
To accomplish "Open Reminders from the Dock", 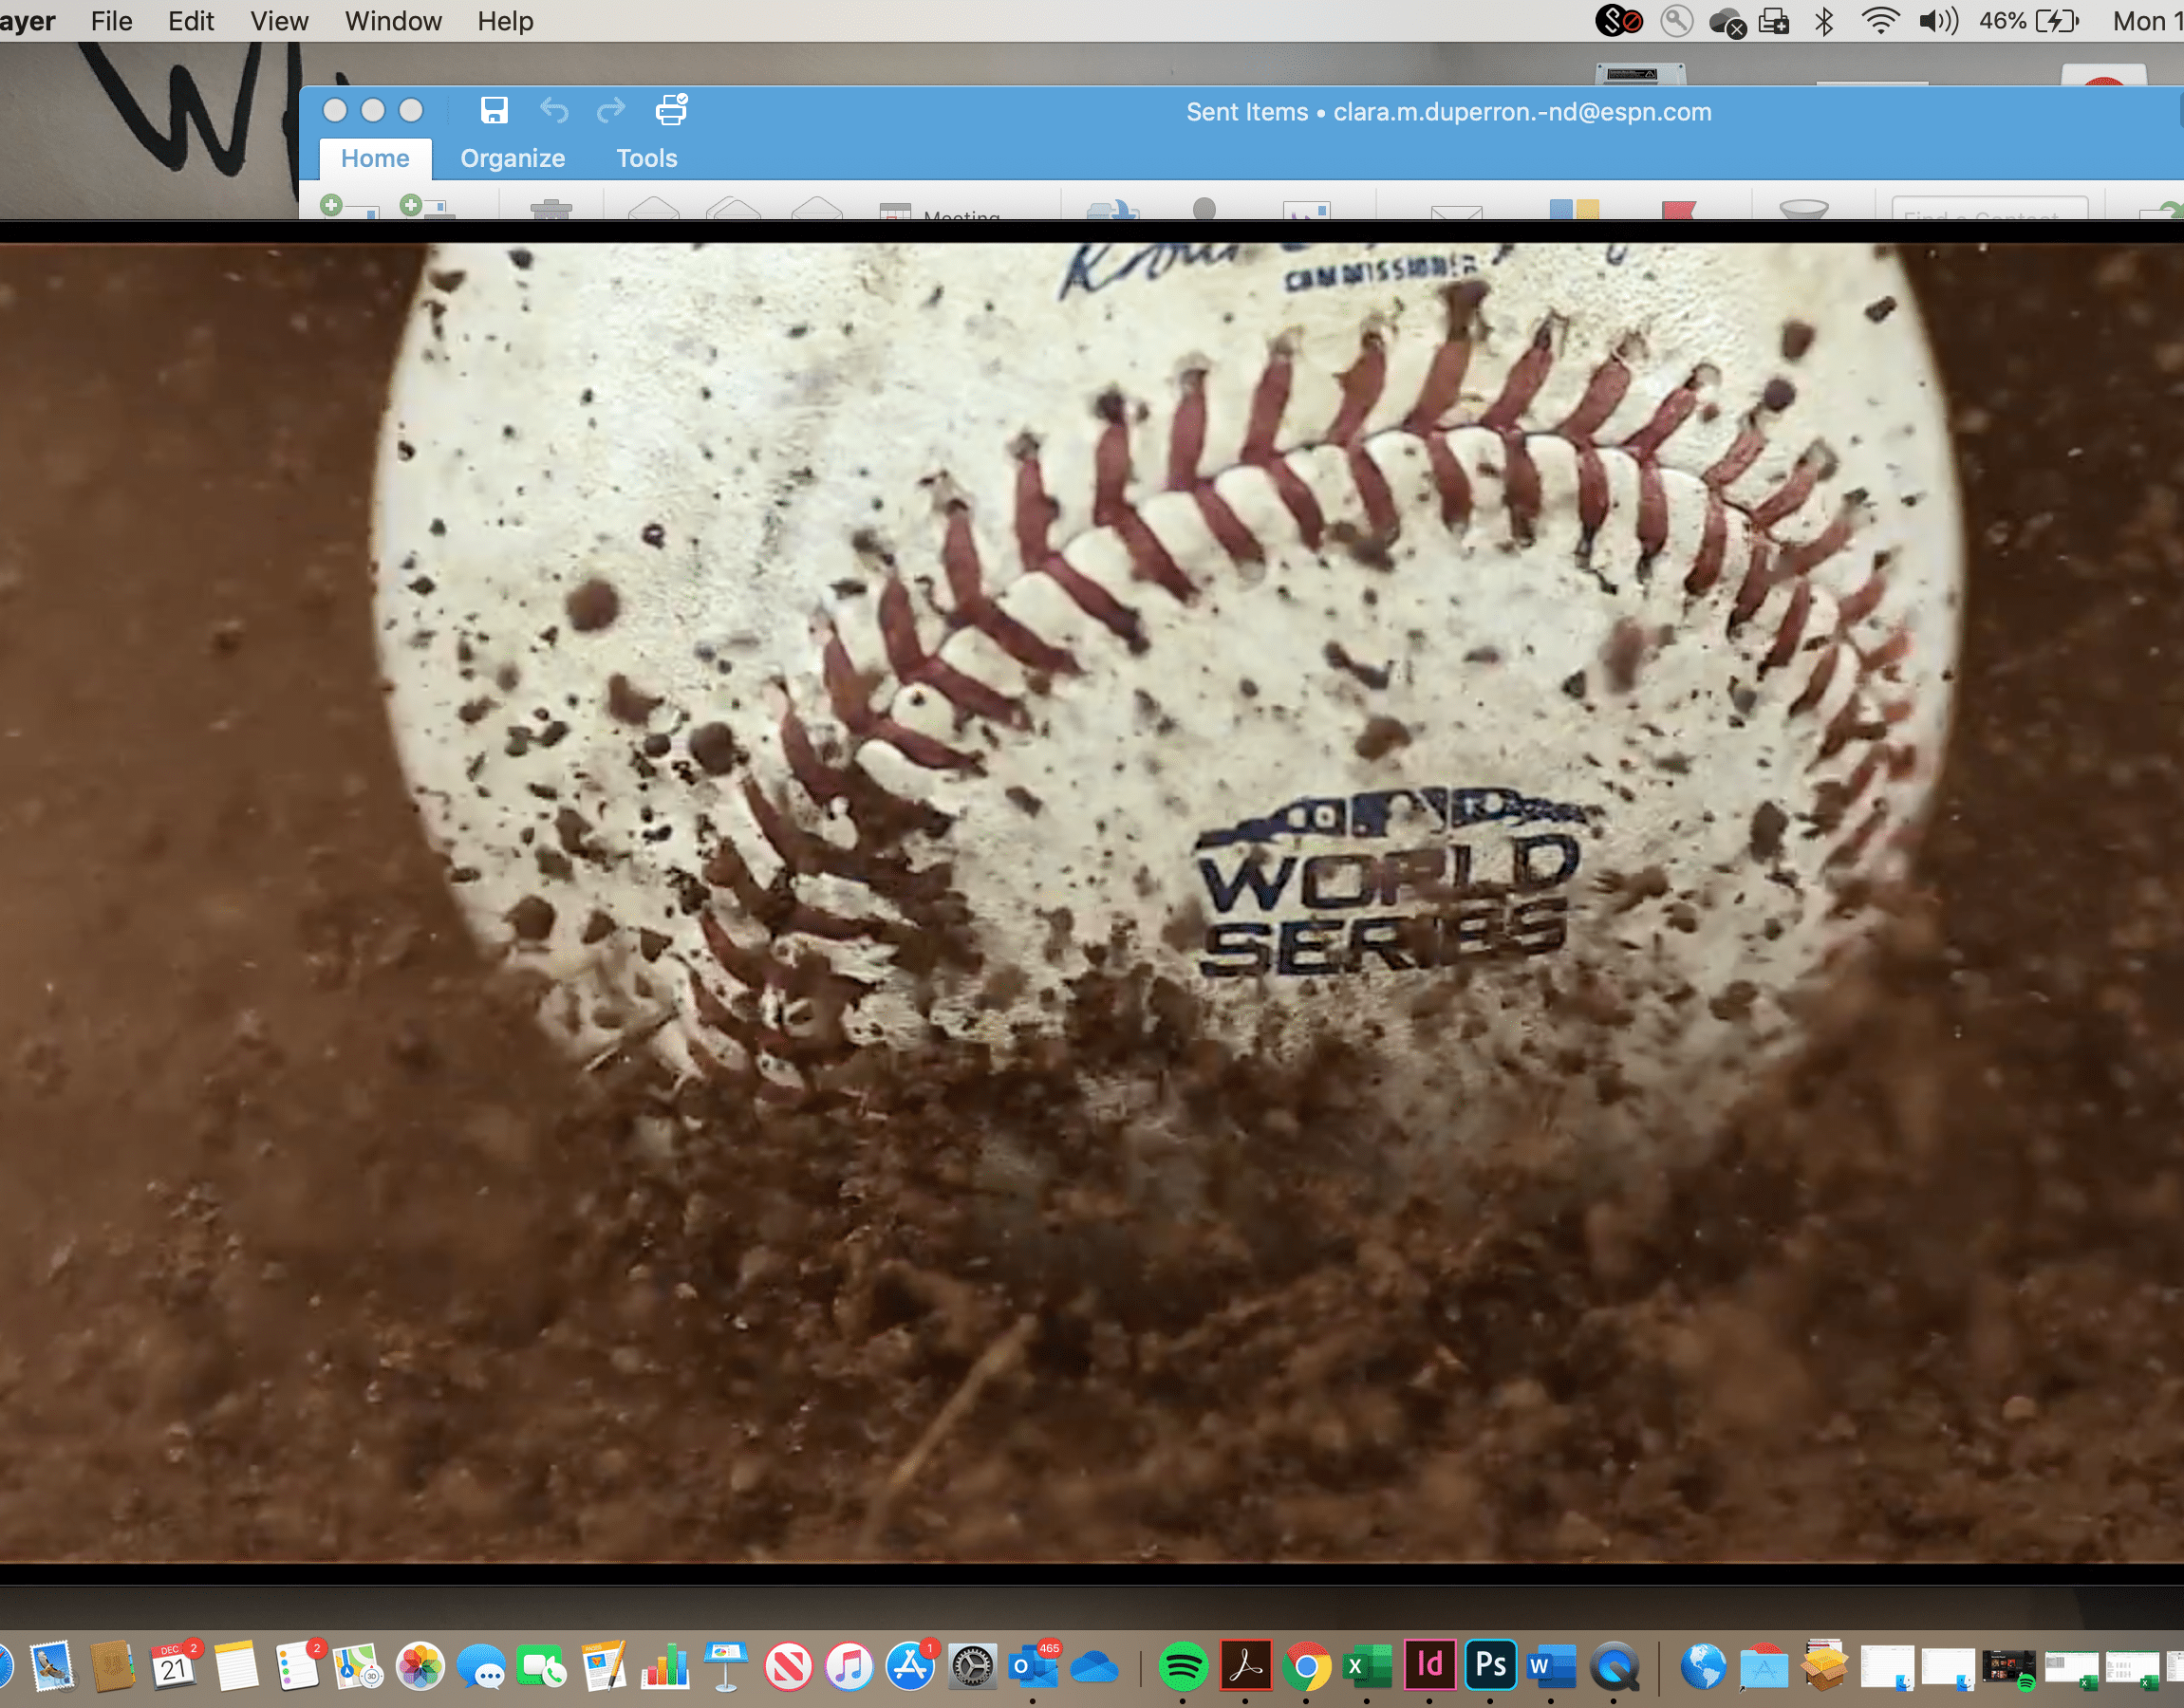I will pos(297,1667).
